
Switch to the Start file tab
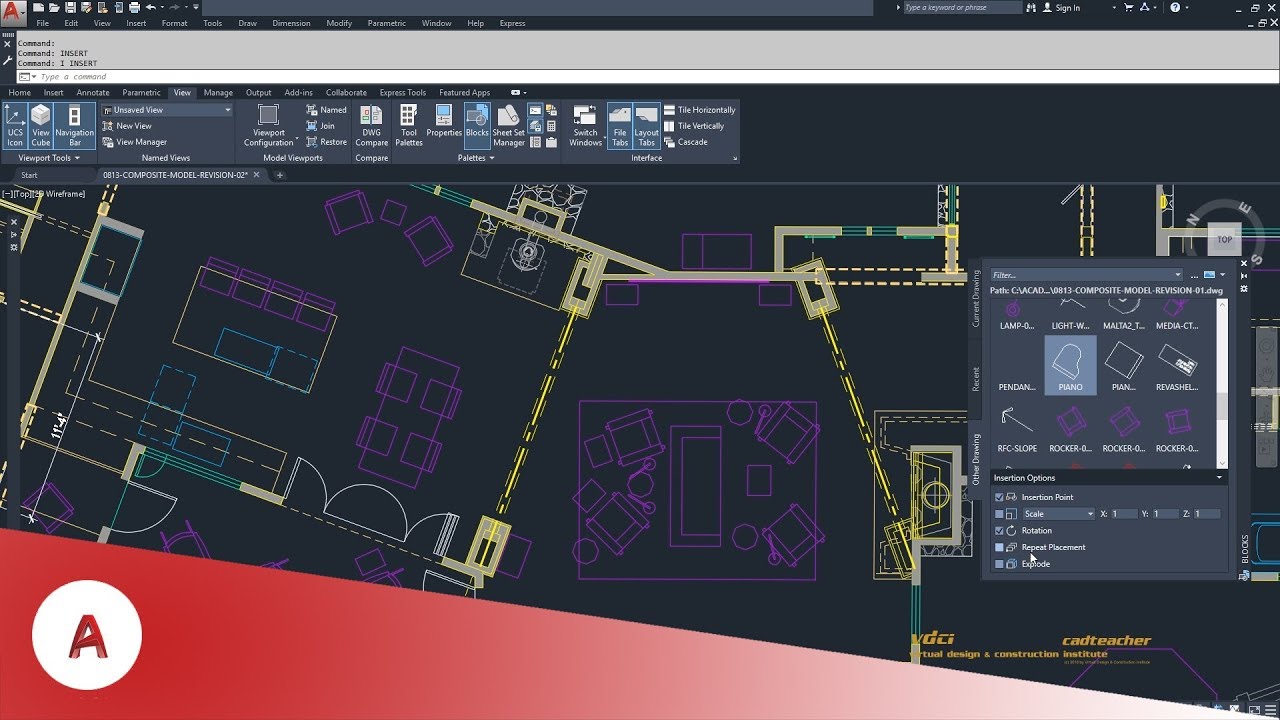[29, 175]
